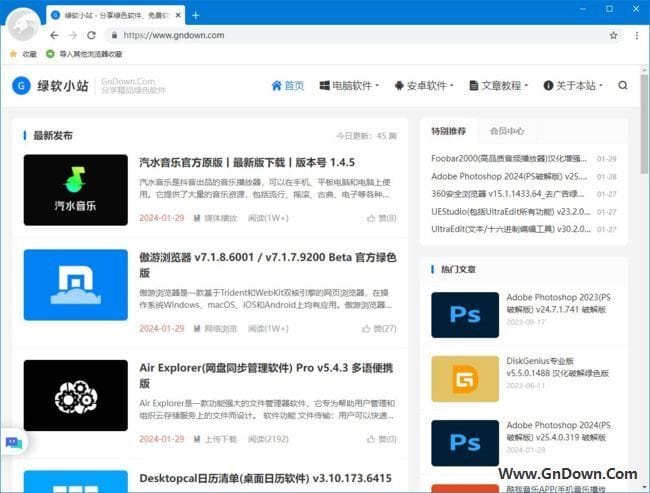Click the floating chat bubble icon
The height and width of the screenshot is (493, 650).
14,443
